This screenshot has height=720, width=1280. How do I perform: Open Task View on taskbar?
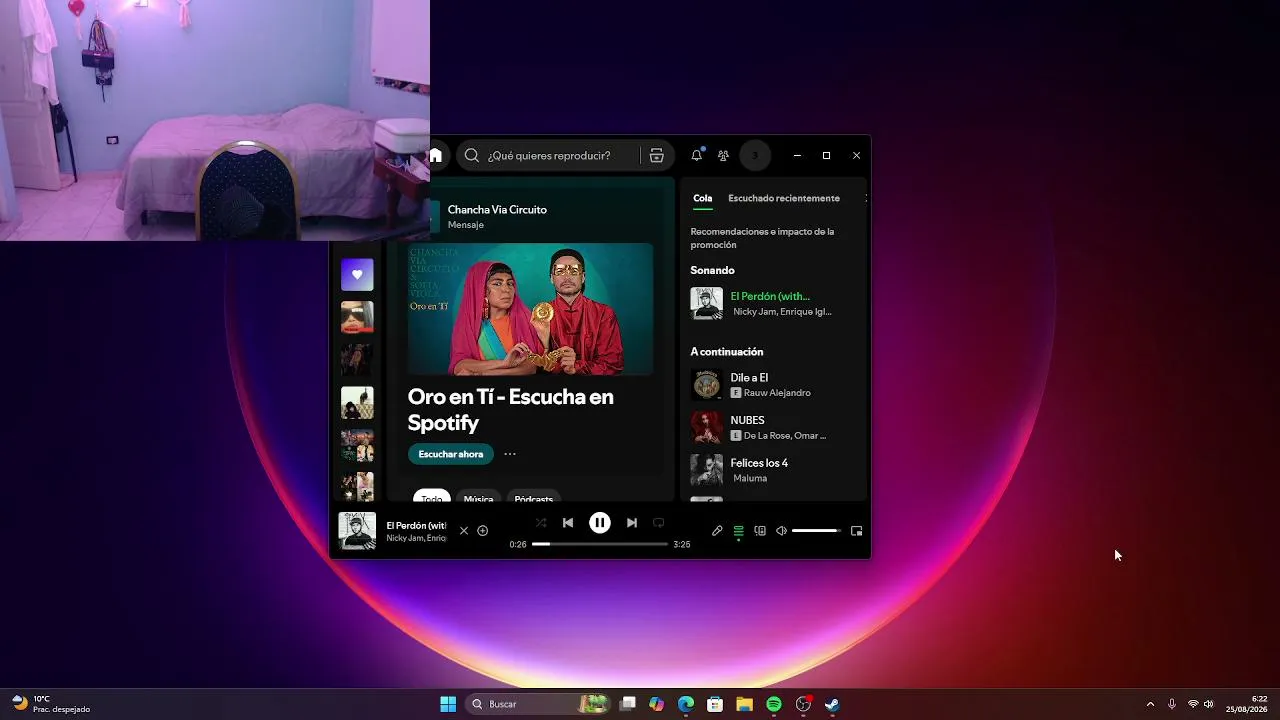(628, 704)
